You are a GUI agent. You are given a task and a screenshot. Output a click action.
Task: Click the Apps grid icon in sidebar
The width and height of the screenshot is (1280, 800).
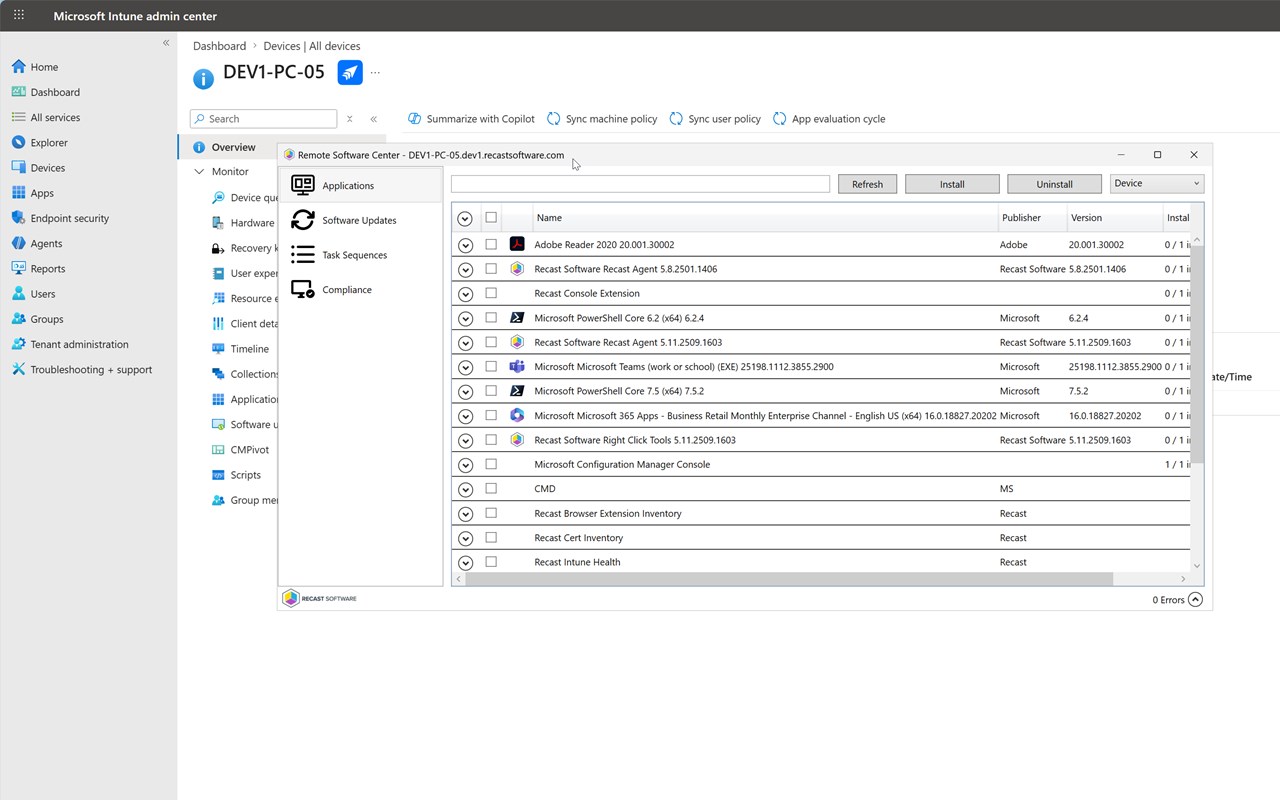[18, 193]
